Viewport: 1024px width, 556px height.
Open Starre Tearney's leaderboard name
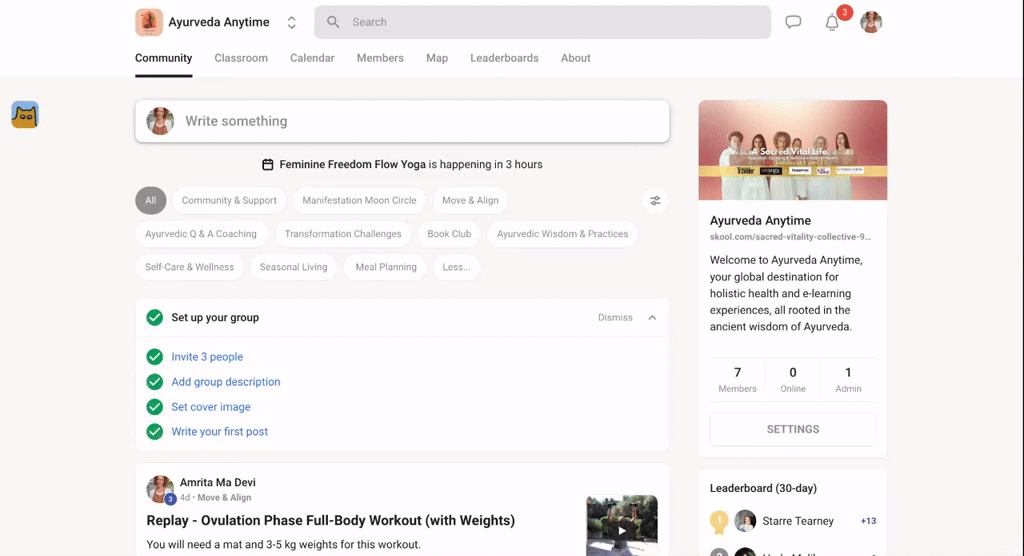click(798, 521)
